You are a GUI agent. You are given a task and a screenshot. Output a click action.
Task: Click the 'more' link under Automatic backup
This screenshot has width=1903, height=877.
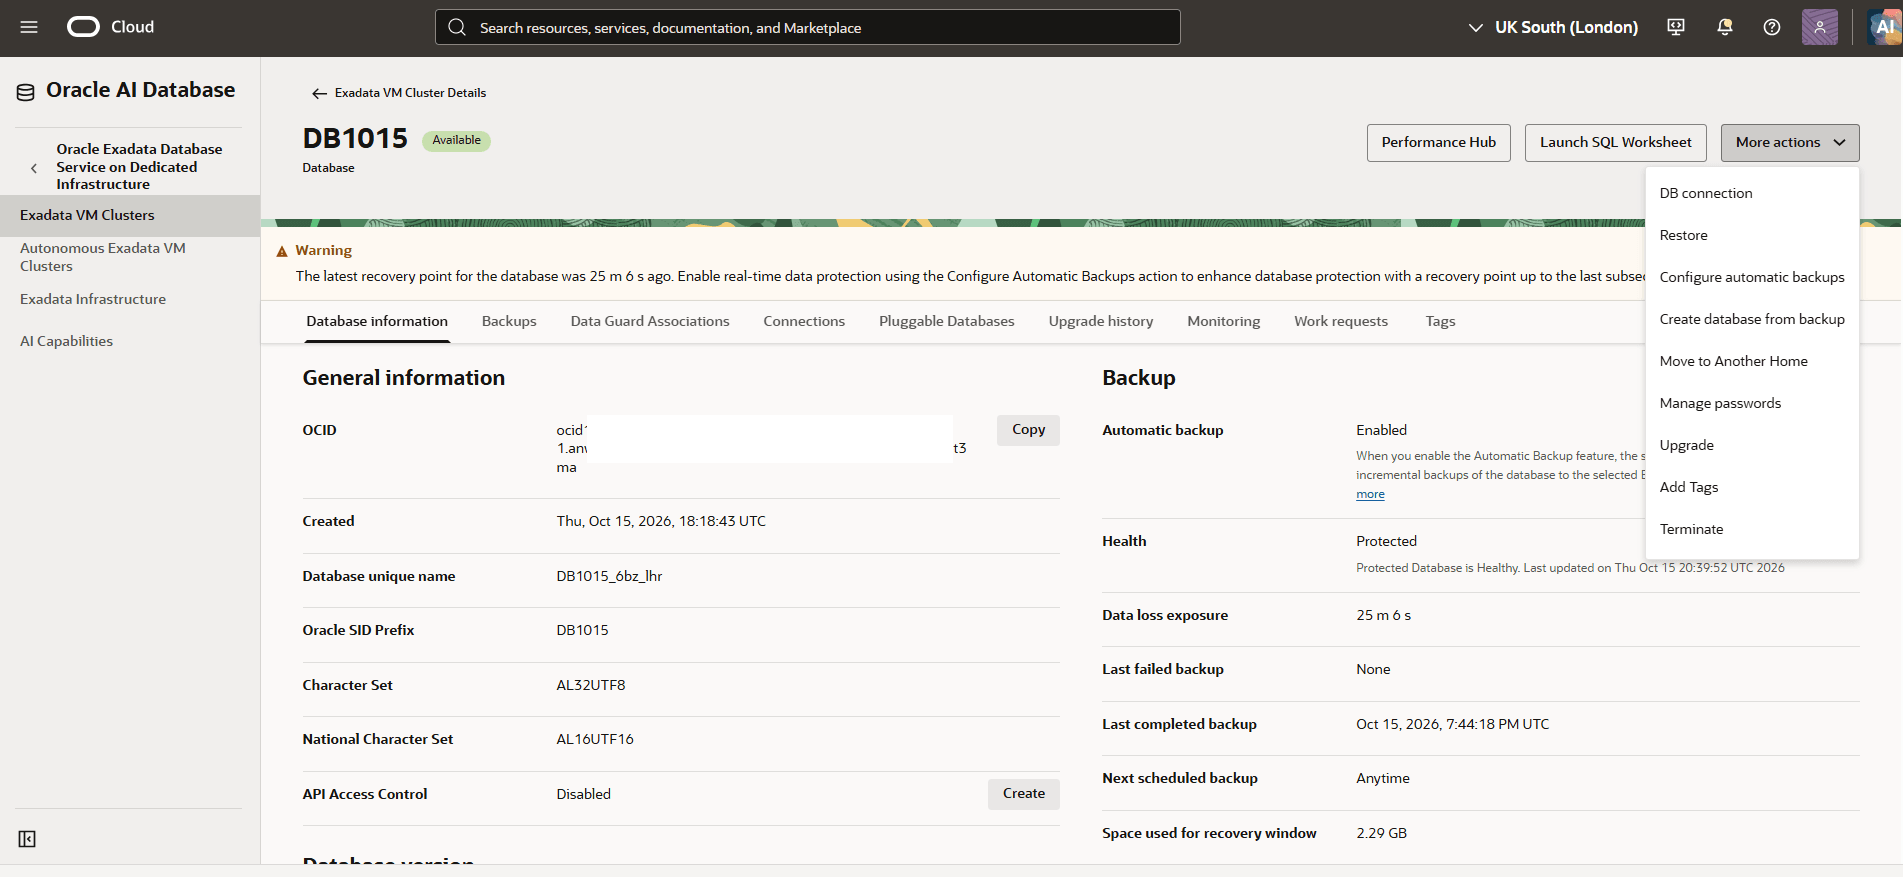(x=1370, y=494)
